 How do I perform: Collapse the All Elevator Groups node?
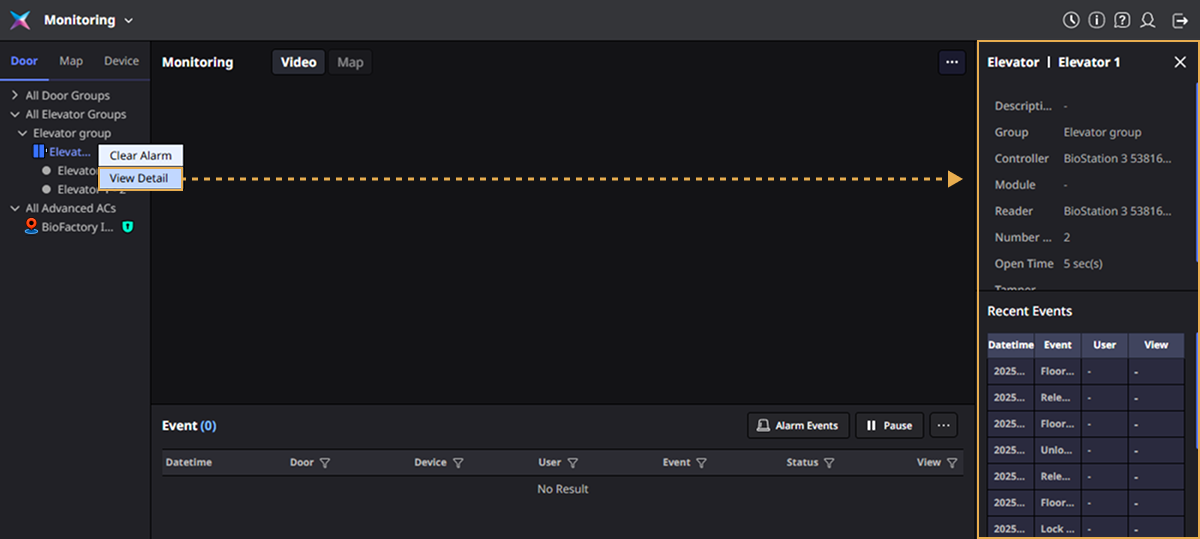pyautogui.click(x=15, y=115)
